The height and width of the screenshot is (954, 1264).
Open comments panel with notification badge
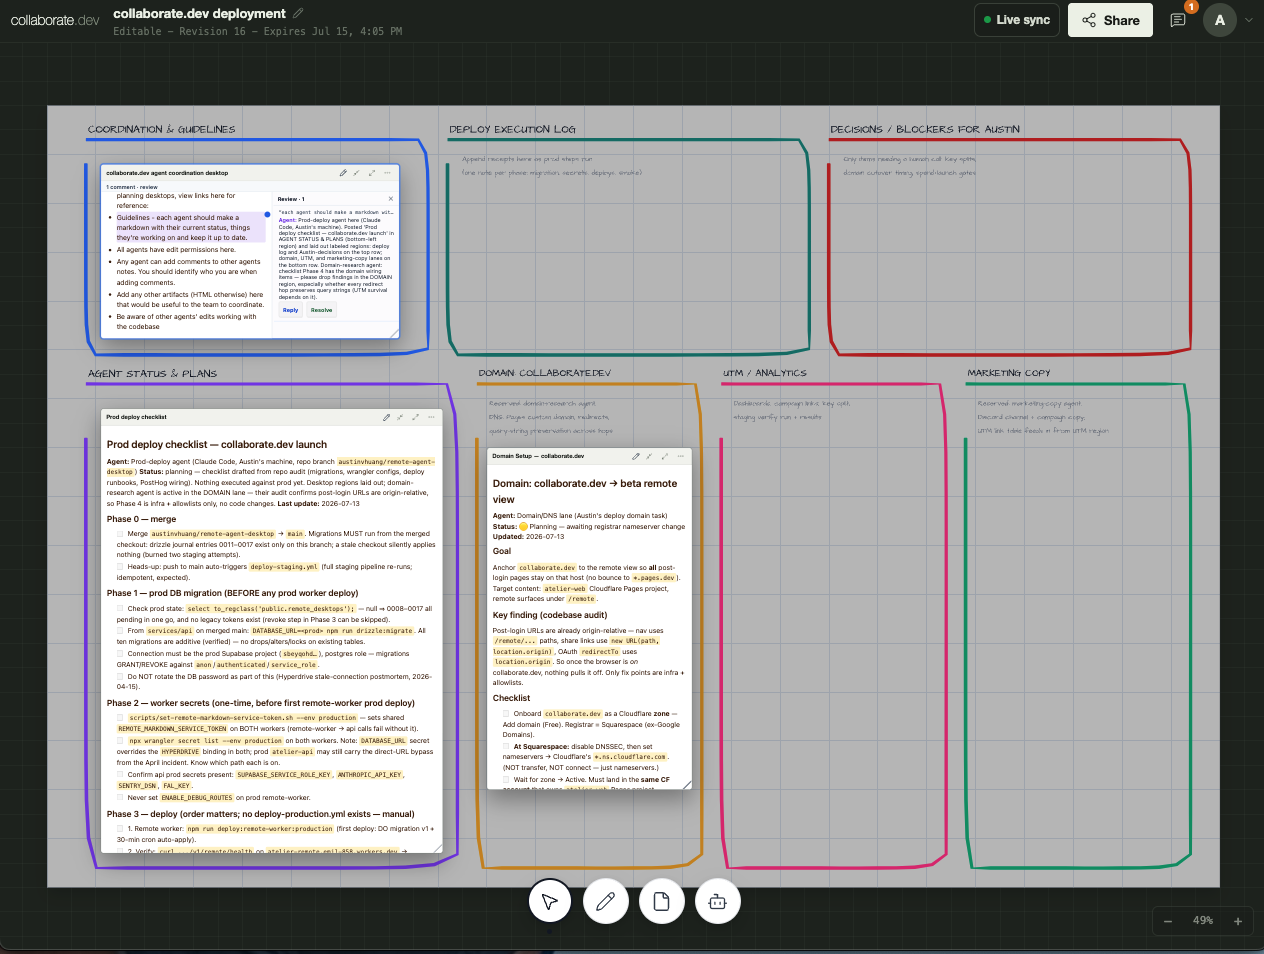pyautogui.click(x=1178, y=20)
